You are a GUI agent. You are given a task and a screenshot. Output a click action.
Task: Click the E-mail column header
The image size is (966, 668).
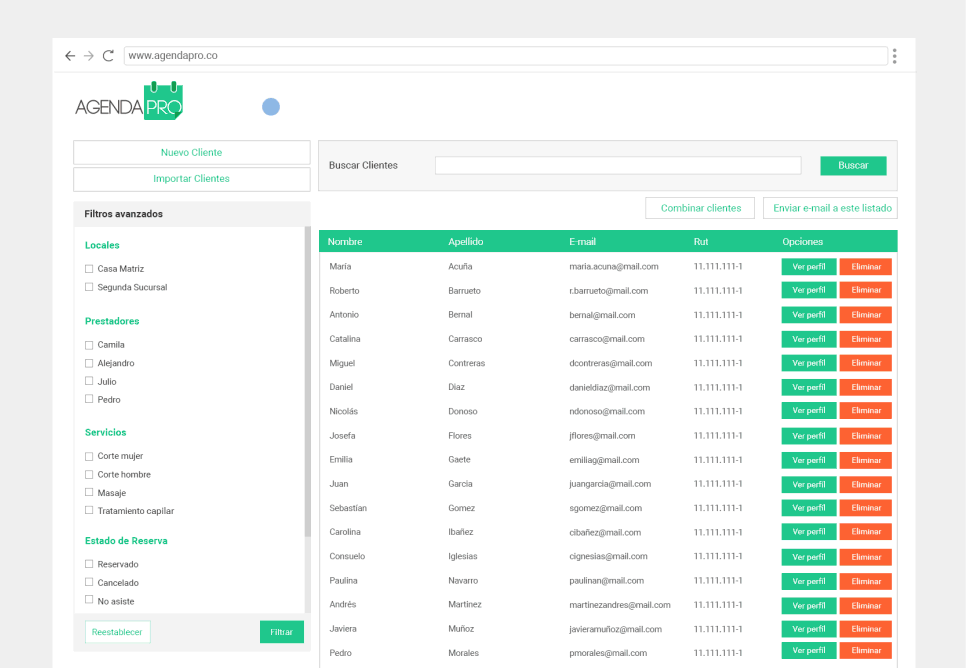(x=582, y=242)
